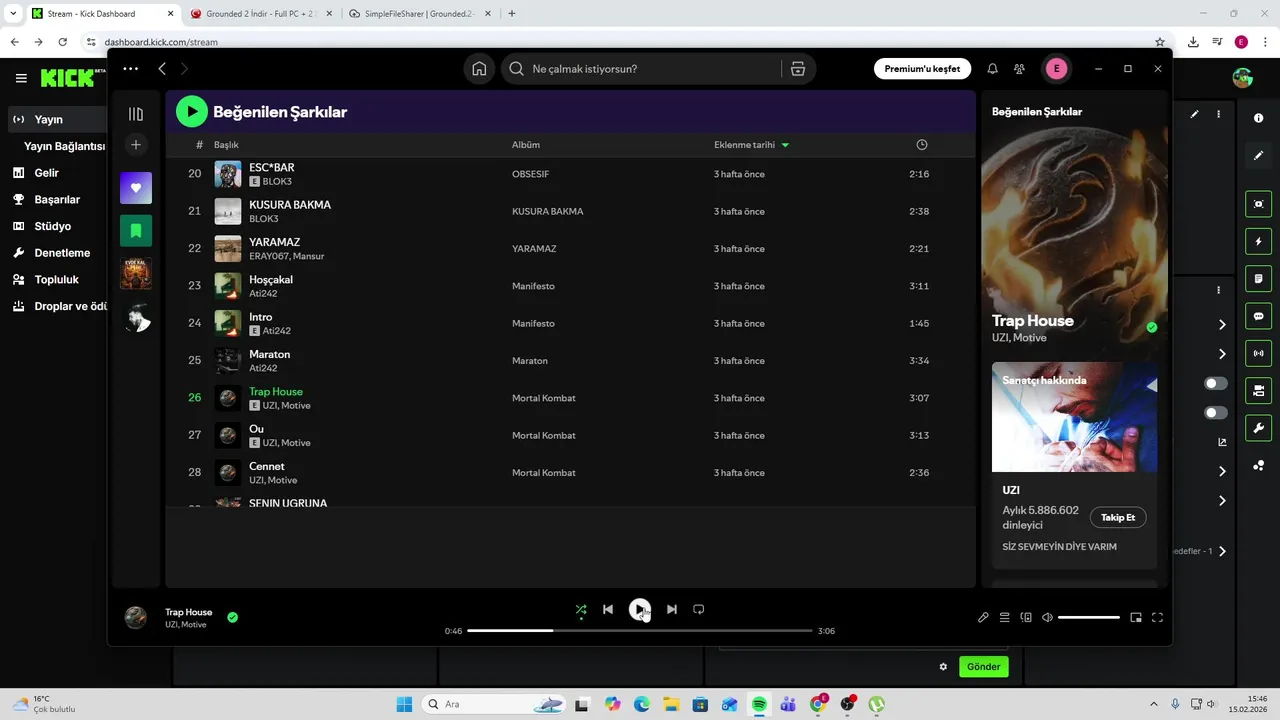1280x720 pixels.
Task: Click the Albüm column header
Action: pos(526,145)
